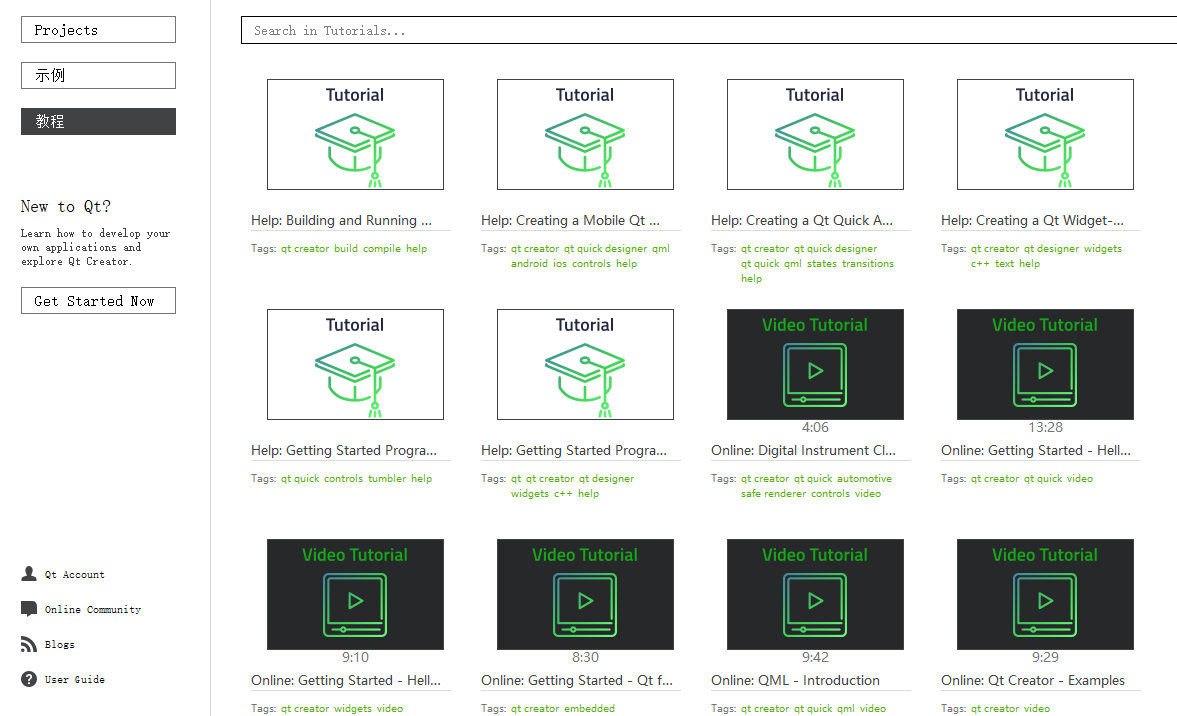
Task: Click the 'ios' tag under Creating a Mobile Qt
Action: 560,263
